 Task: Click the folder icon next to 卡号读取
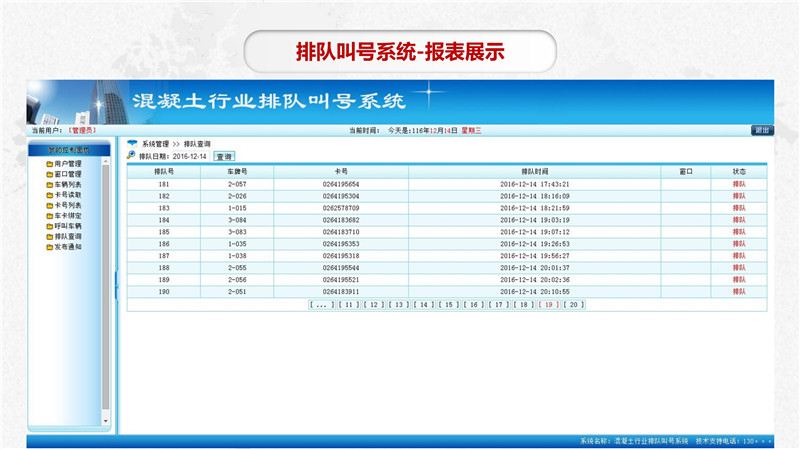[50, 195]
